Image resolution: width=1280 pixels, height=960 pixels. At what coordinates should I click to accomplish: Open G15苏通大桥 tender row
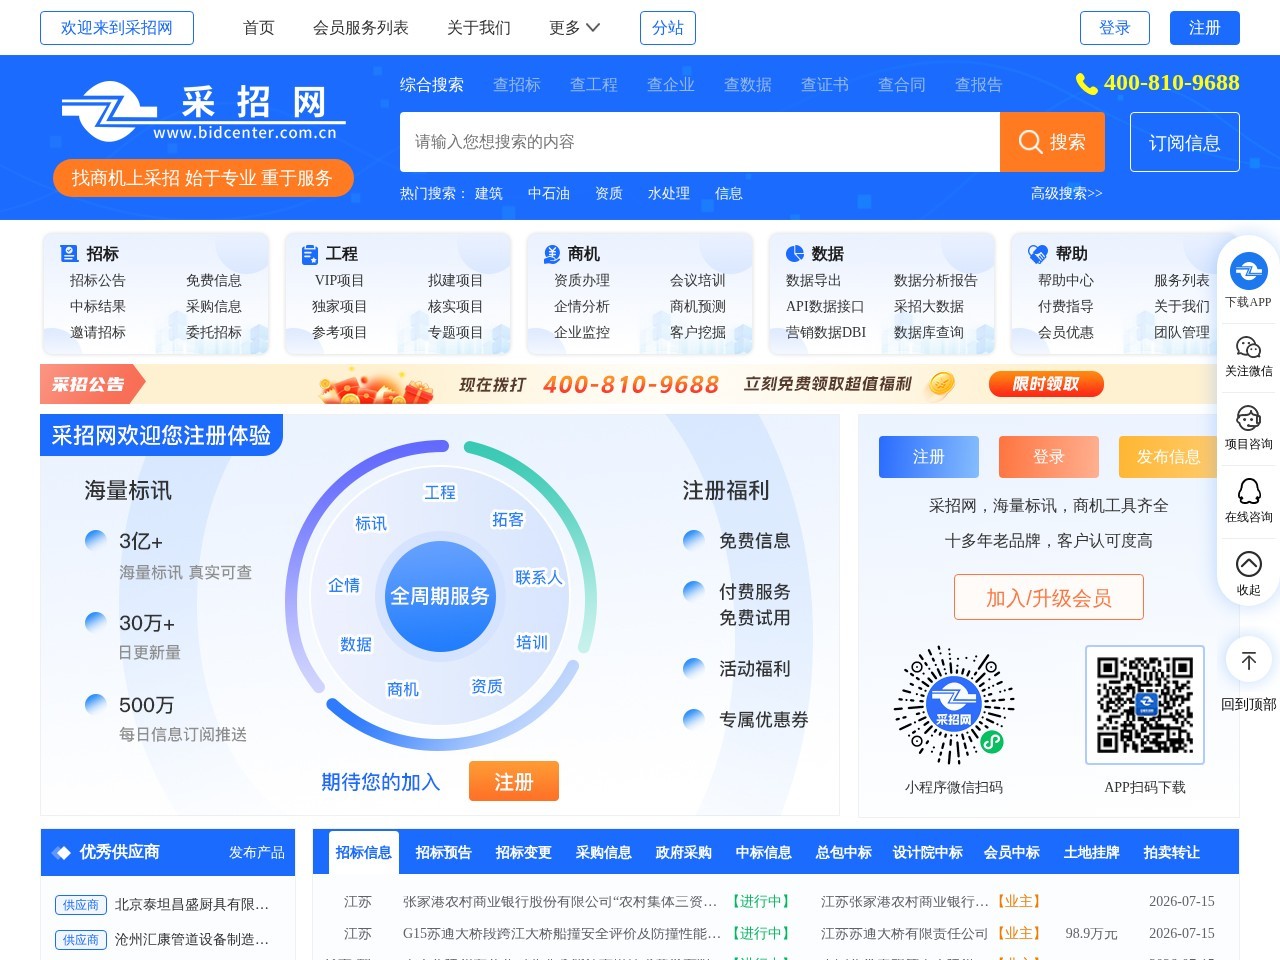pos(562,934)
